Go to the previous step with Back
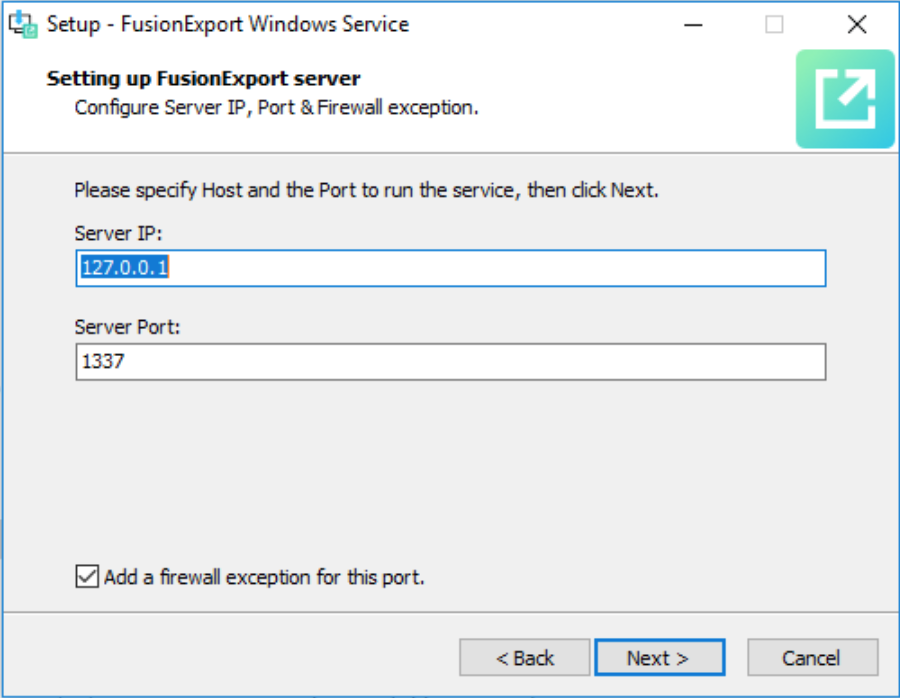900x698 pixels. click(x=525, y=658)
